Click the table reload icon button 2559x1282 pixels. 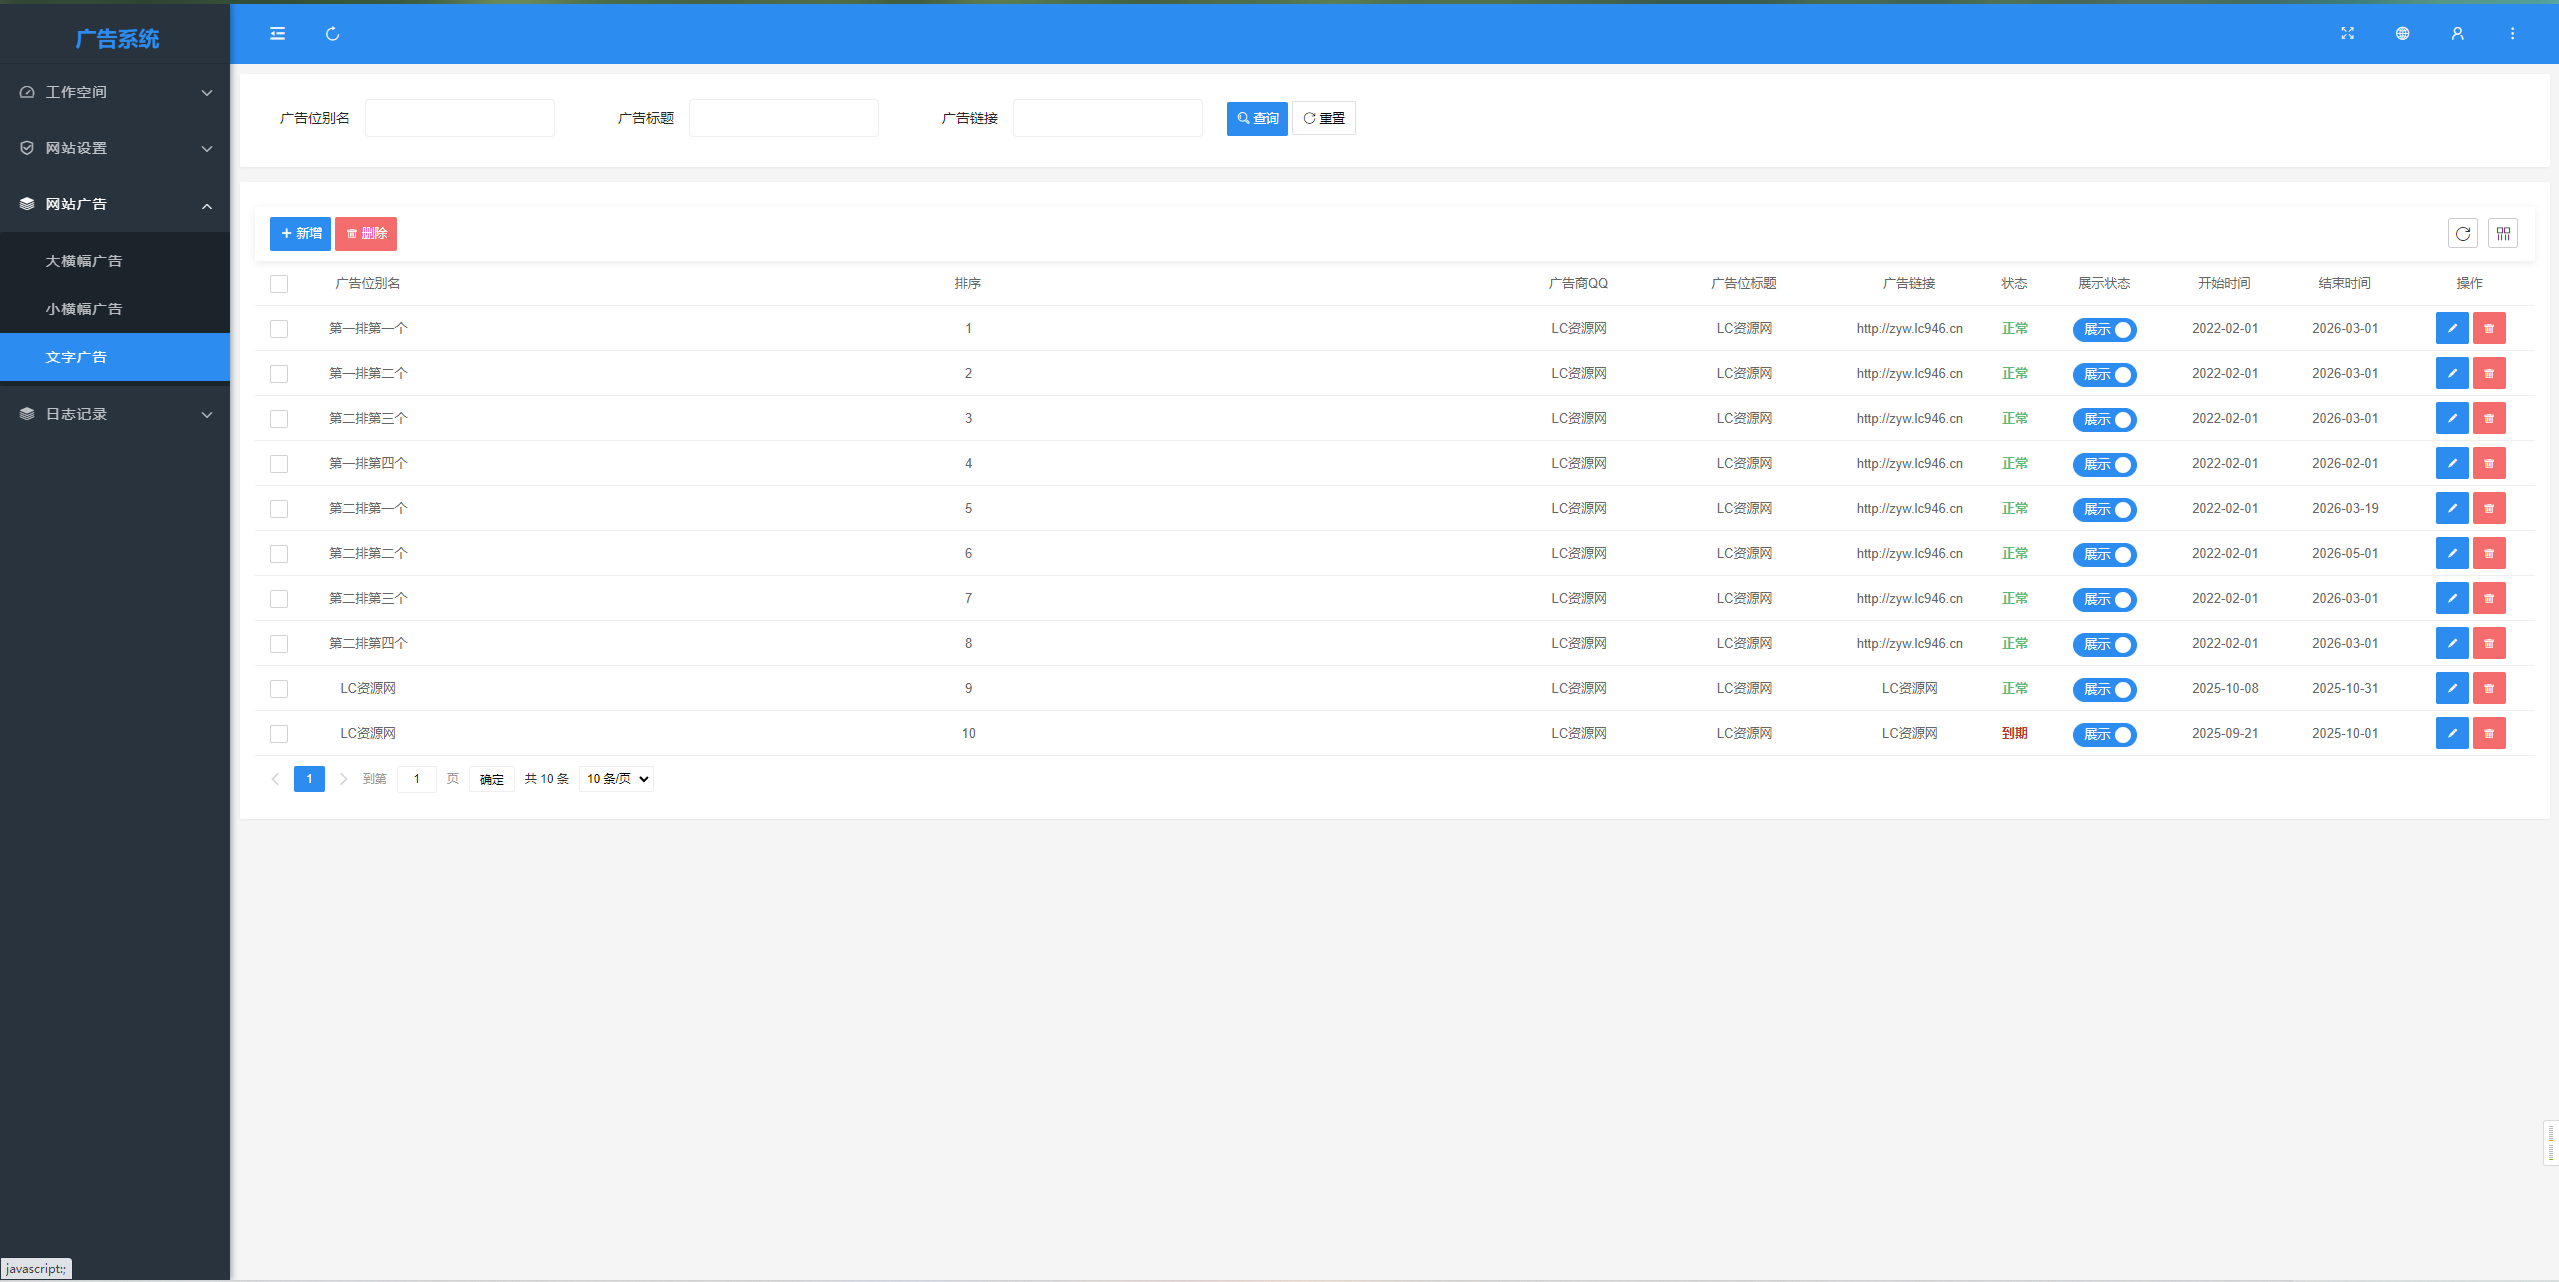tap(2462, 233)
